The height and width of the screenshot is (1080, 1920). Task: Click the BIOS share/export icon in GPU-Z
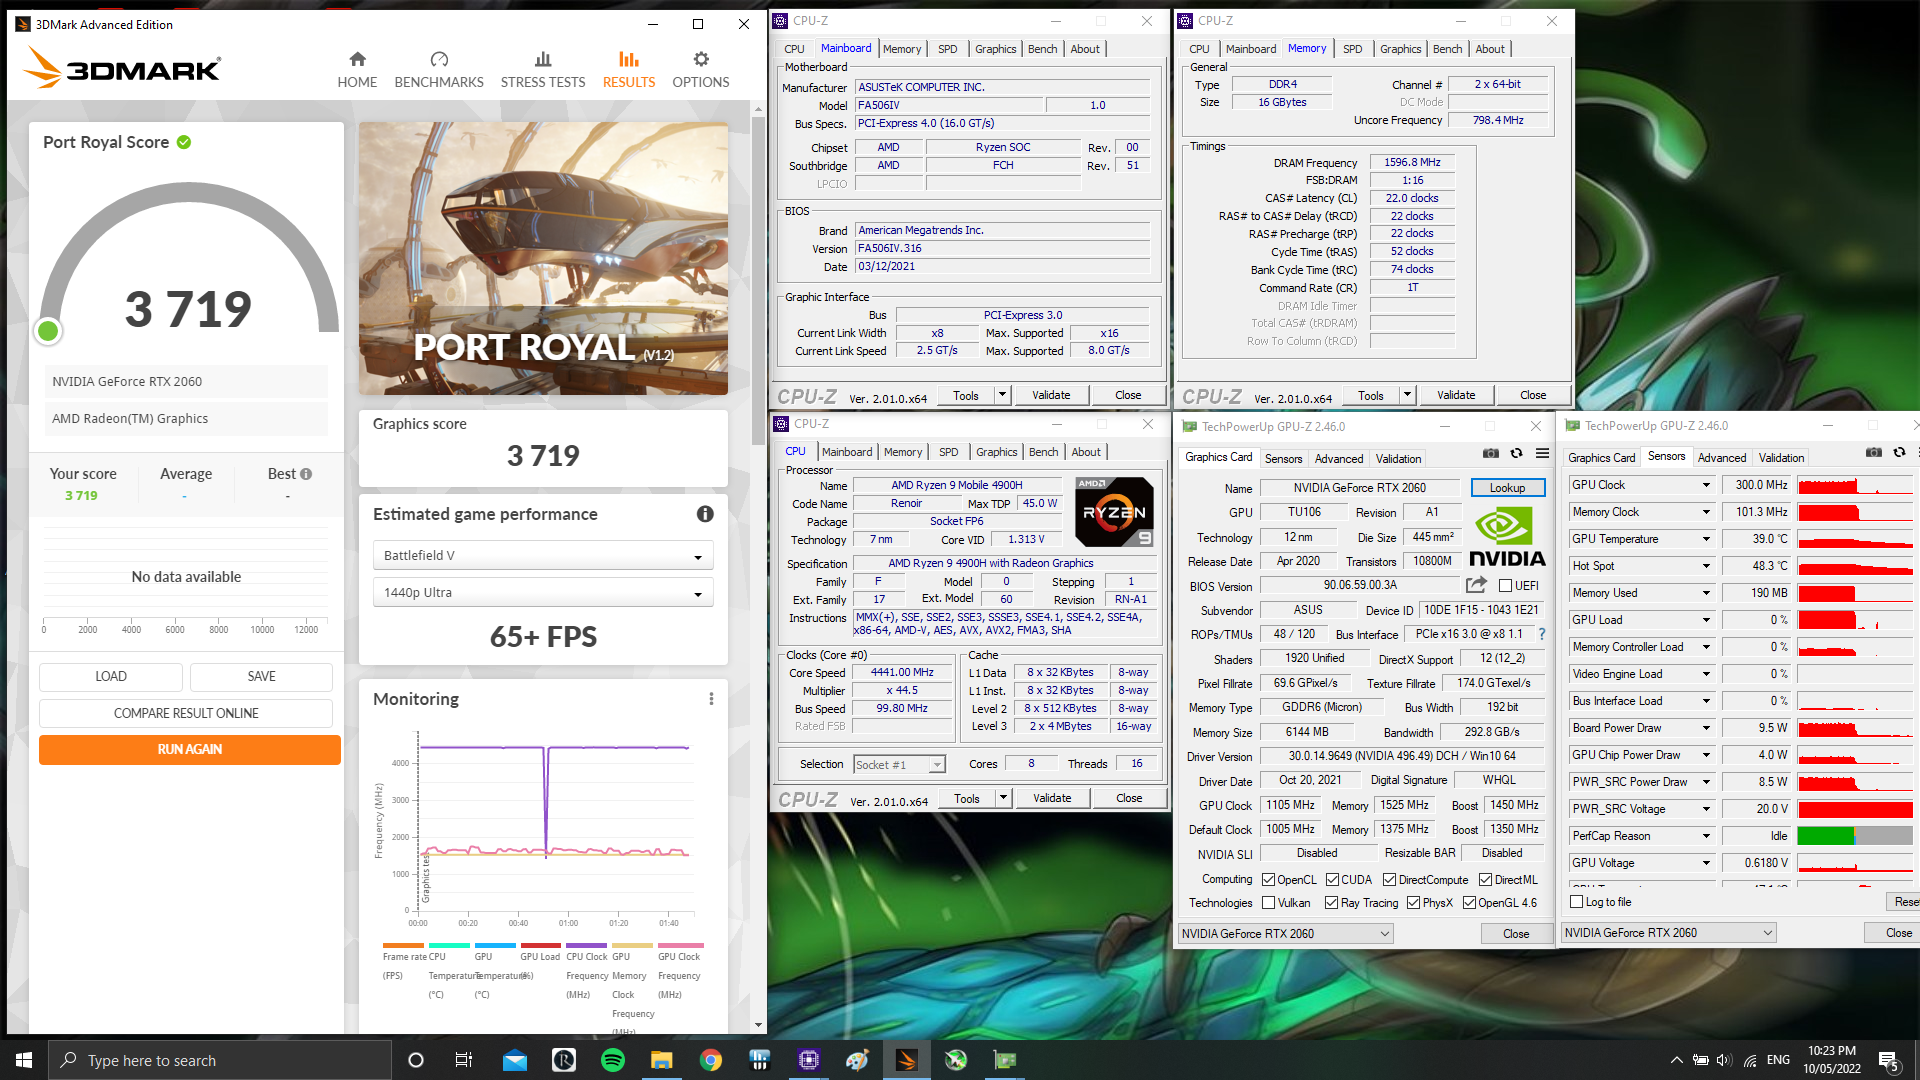1476,585
